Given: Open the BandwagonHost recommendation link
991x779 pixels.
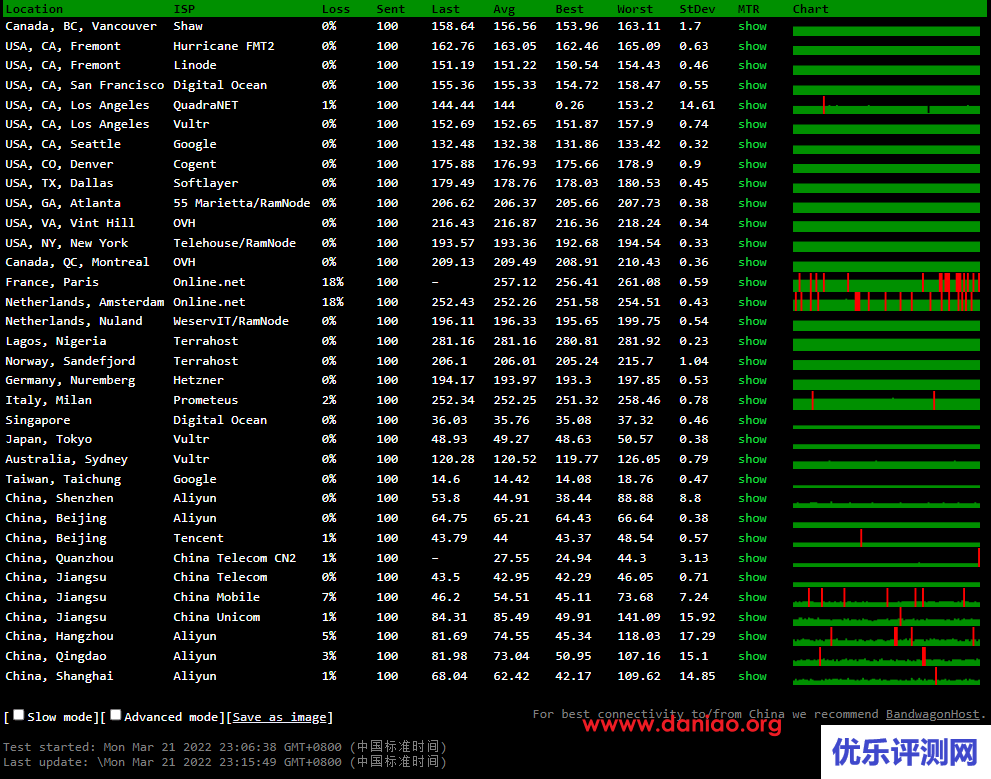Looking at the screenshot, I should 932,714.
